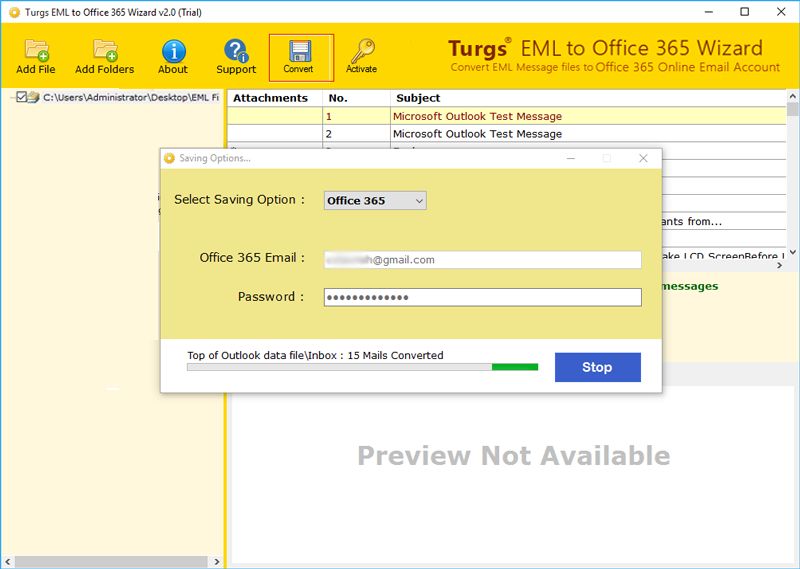This screenshot has width=800, height=569.
Task: Click the left pane horizontal scrollbar thumb
Action: (x=111, y=561)
